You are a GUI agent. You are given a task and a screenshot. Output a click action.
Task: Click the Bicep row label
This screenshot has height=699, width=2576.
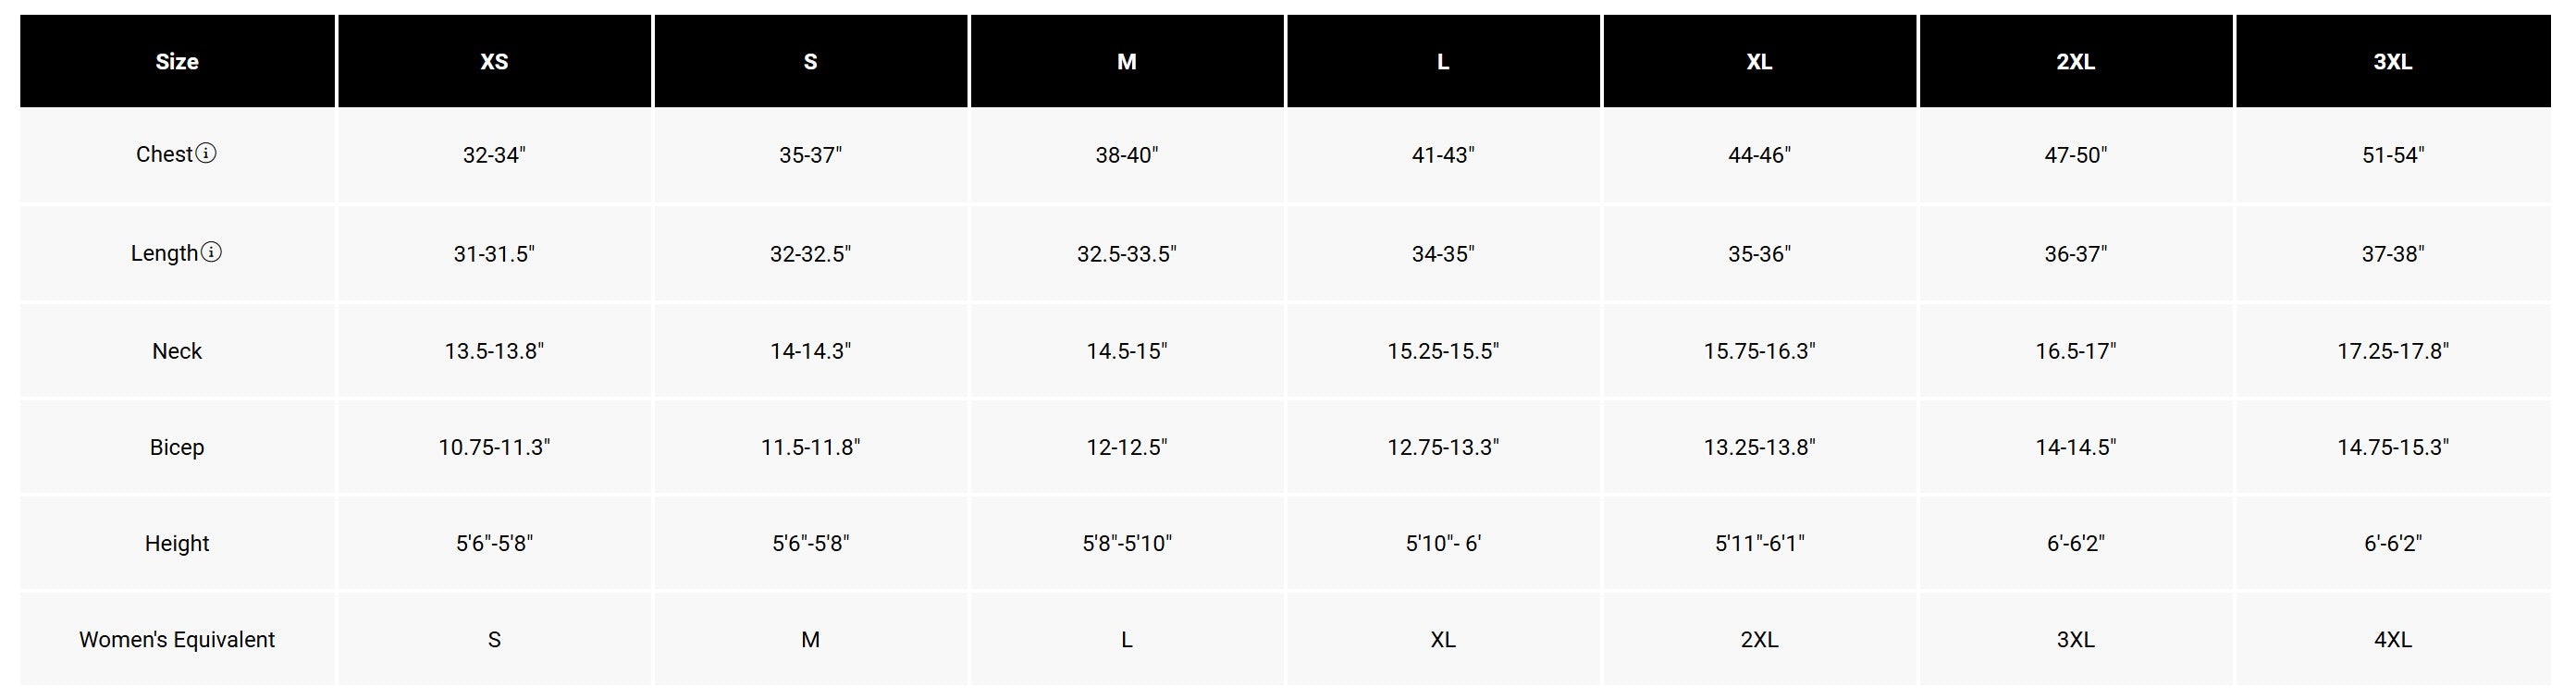[177, 447]
